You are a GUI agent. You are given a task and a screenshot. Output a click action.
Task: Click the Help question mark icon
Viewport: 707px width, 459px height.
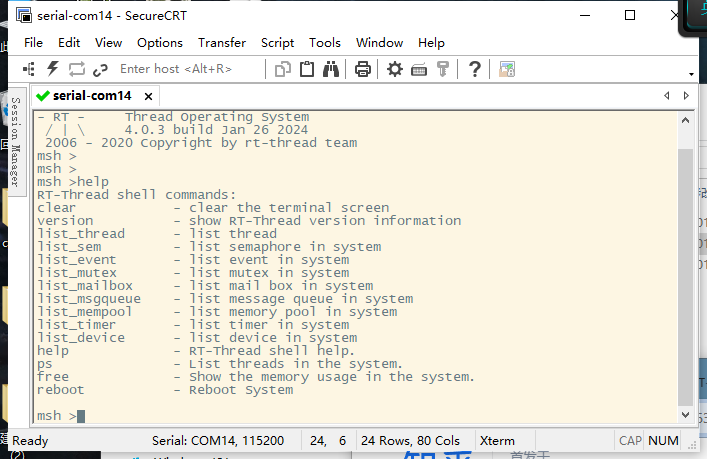[474, 69]
